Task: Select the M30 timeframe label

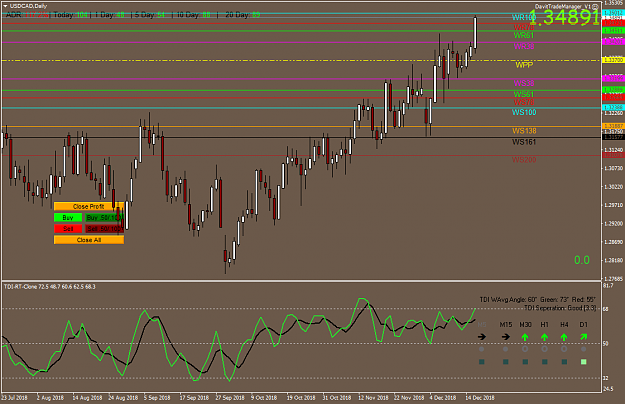Action: tap(525, 325)
